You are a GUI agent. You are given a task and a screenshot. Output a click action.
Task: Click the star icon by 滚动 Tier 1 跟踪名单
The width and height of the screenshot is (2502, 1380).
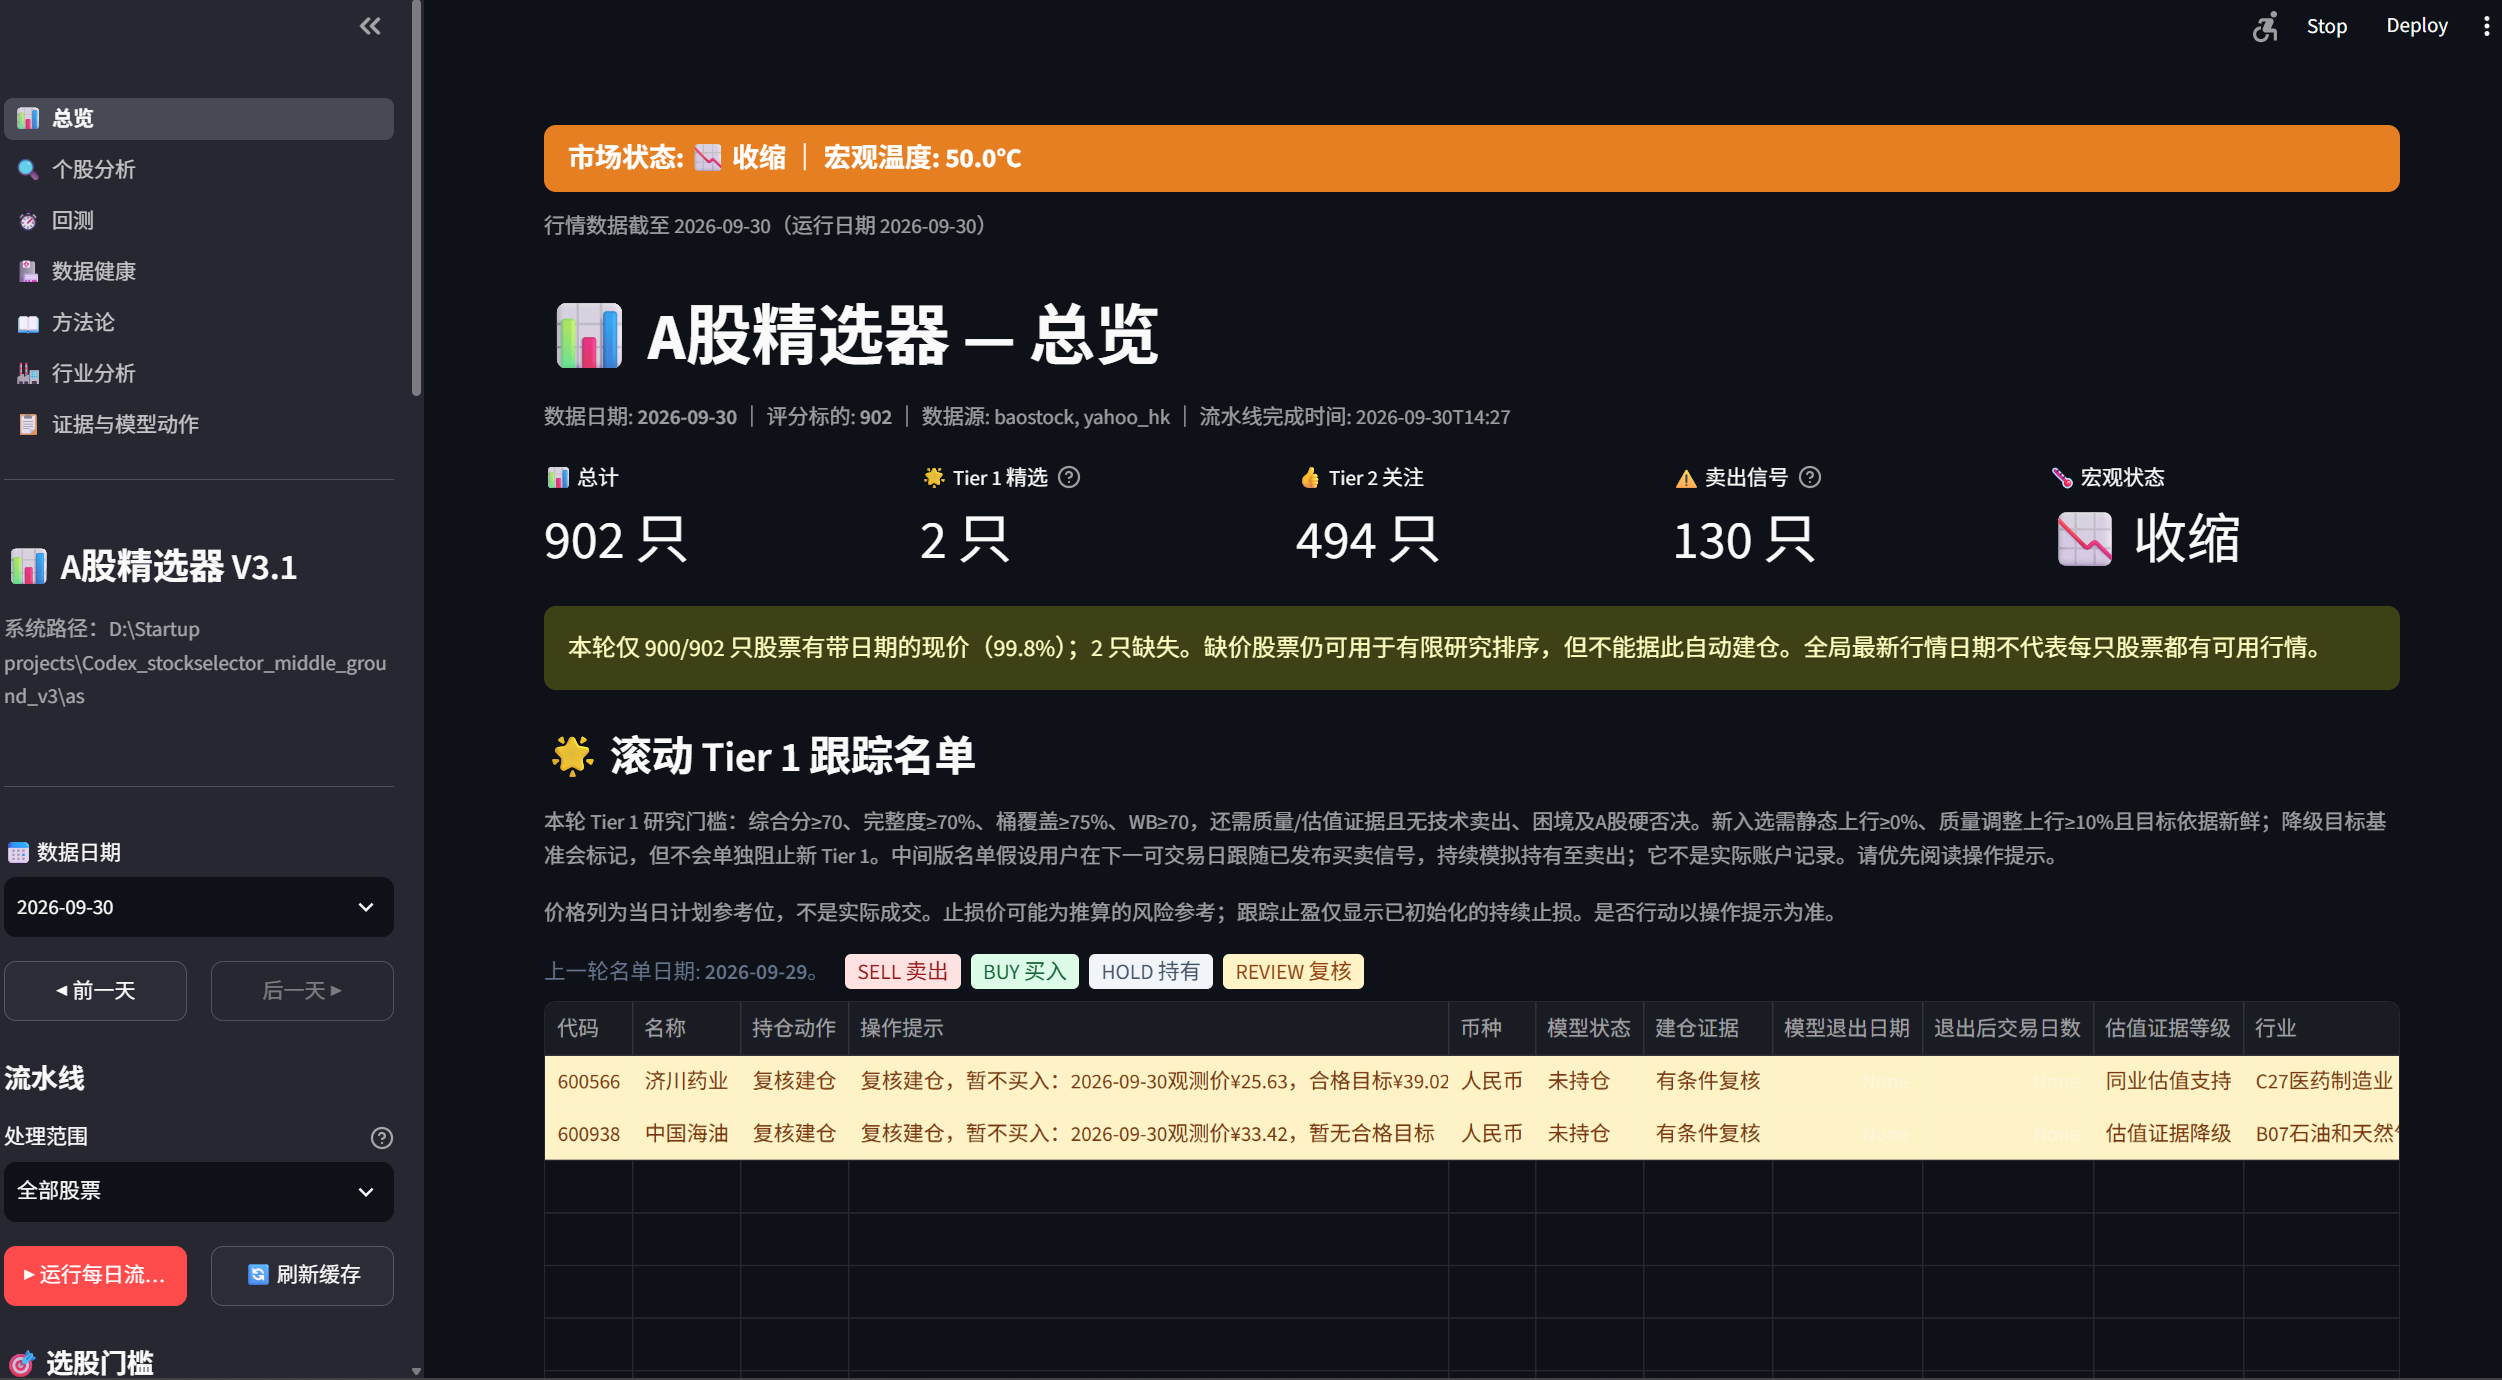[x=572, y=756]
